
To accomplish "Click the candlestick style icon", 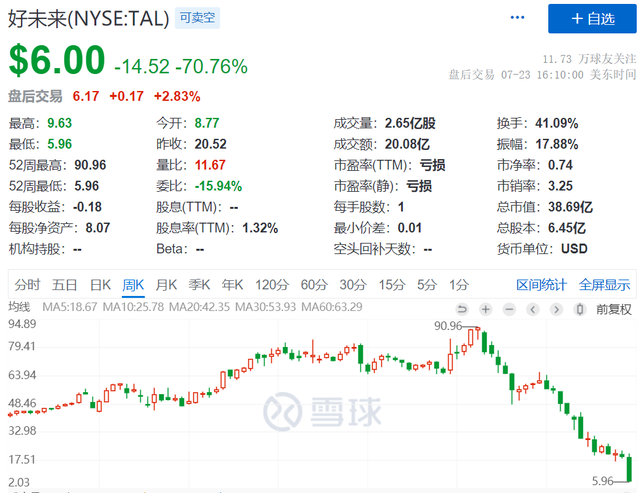I will pos(580,309).
